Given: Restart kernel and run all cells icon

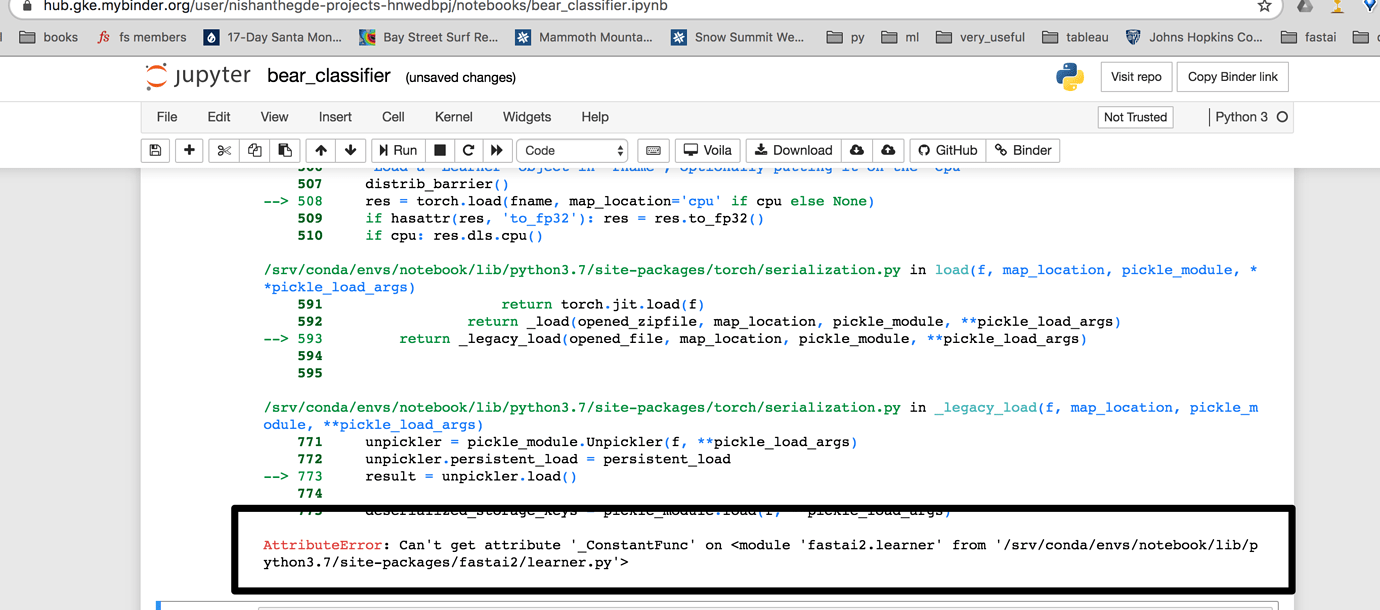Looking at the screenshot, I should [496, 150].
